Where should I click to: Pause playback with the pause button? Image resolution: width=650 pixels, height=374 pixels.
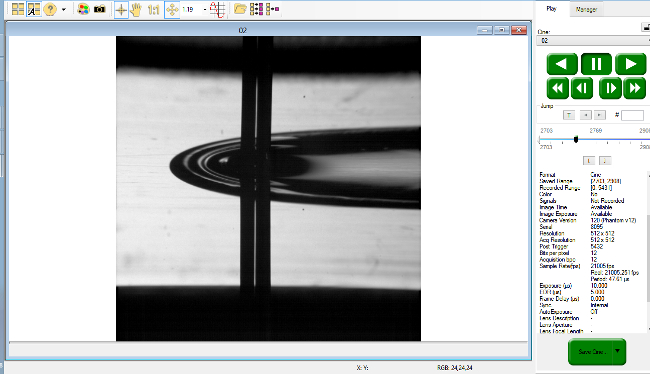click(596, 64)
